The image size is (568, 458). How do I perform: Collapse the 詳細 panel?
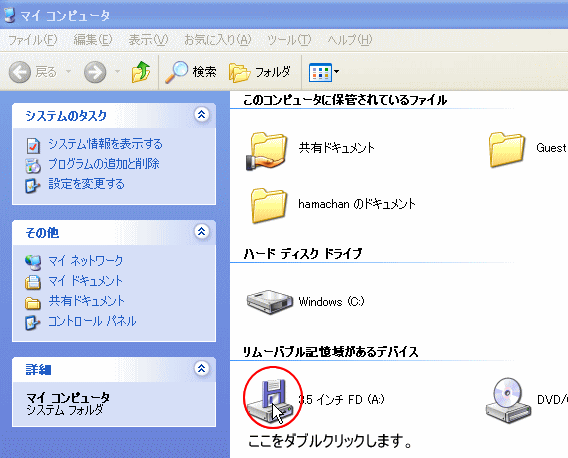point(201,368)
